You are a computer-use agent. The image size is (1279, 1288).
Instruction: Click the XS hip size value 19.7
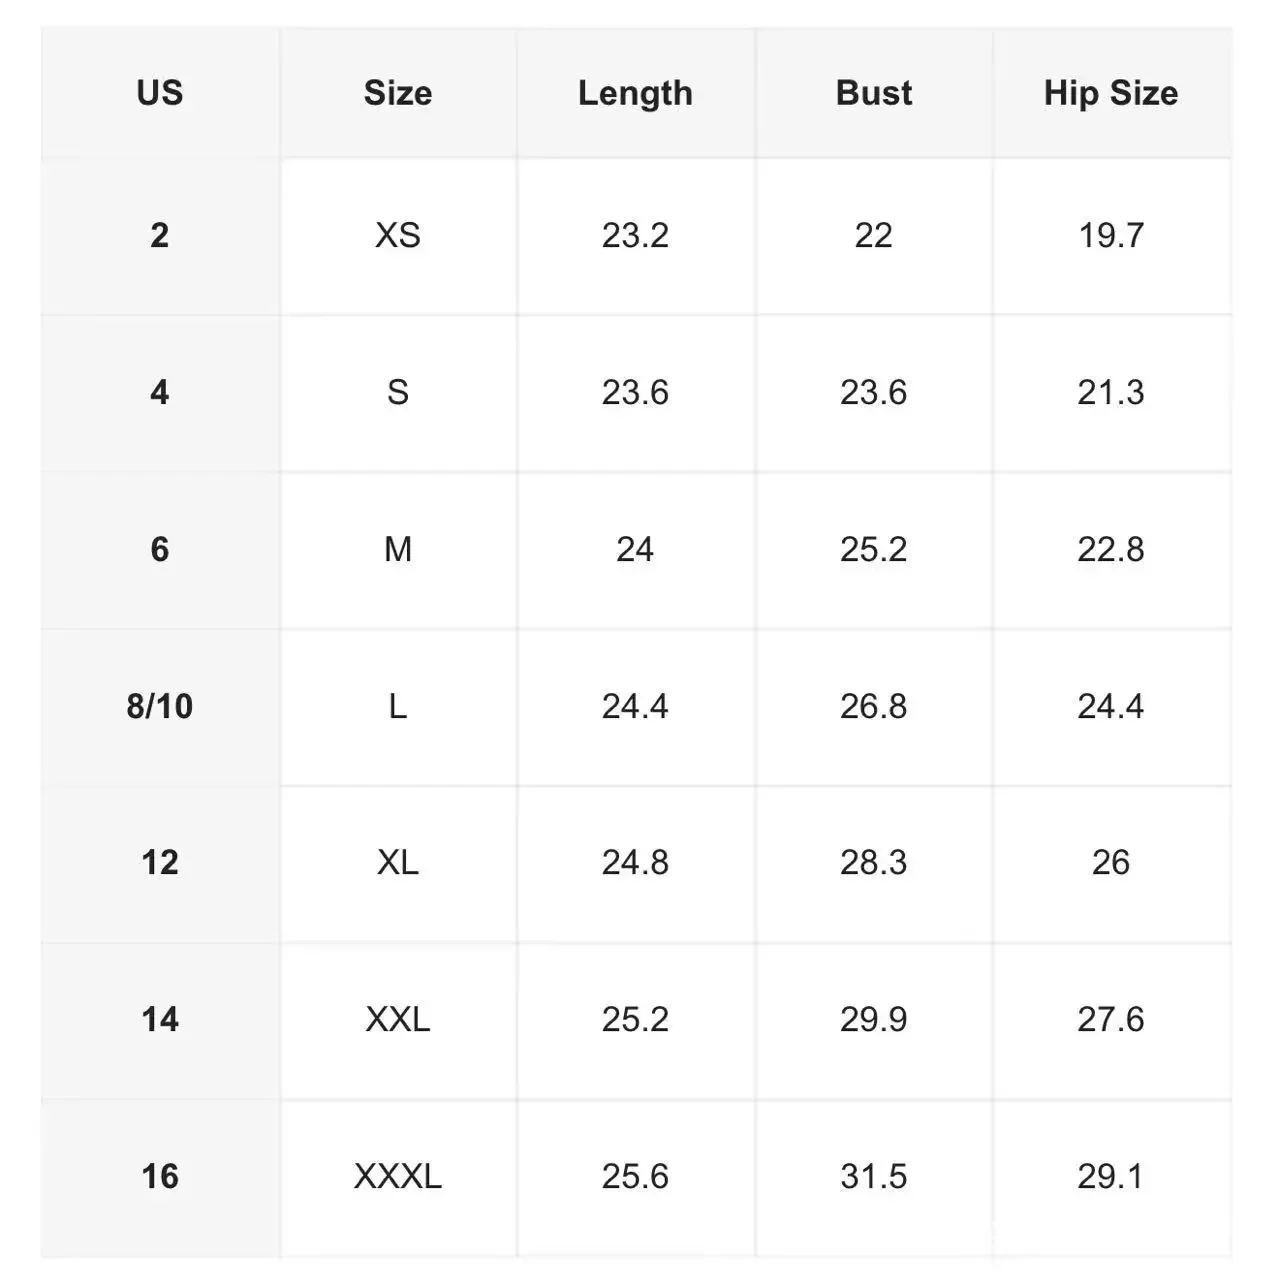[1111, 235]
